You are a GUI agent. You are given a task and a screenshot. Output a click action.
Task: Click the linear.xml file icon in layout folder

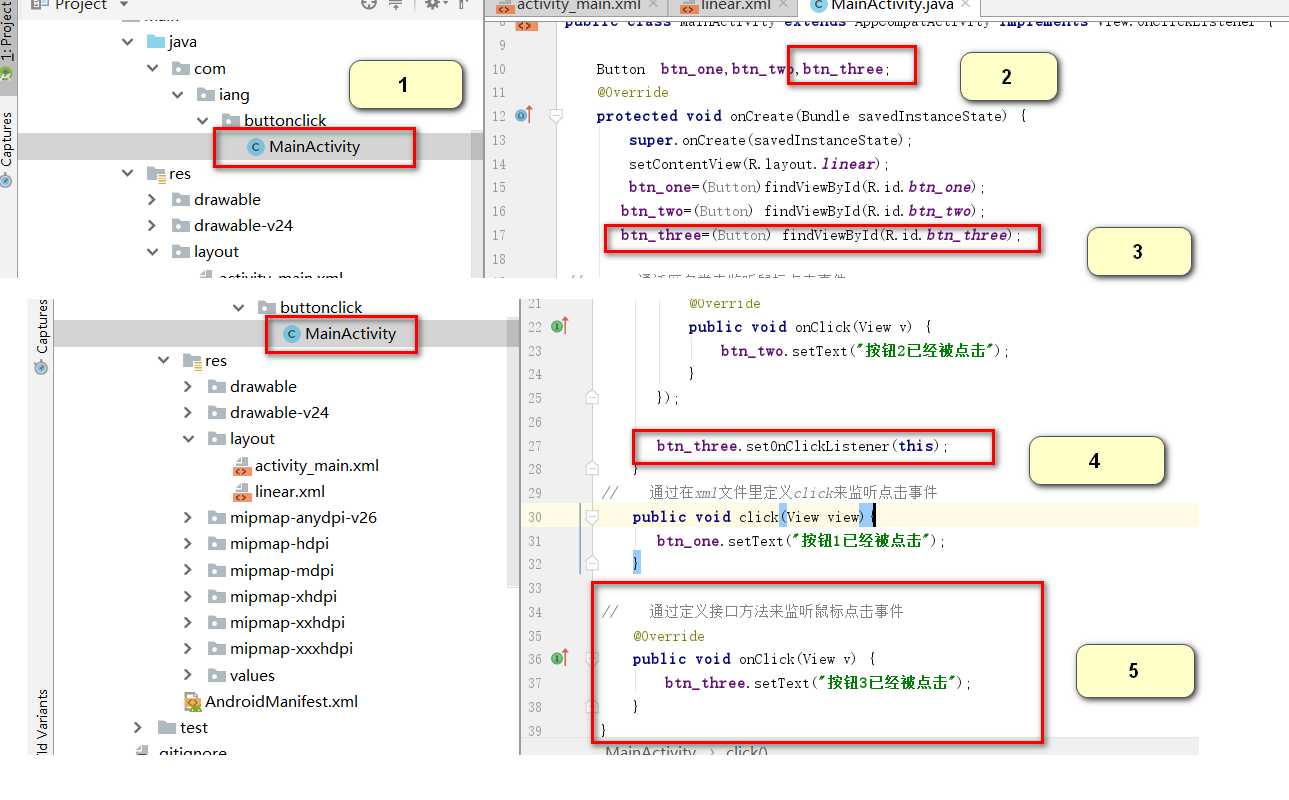241,492
